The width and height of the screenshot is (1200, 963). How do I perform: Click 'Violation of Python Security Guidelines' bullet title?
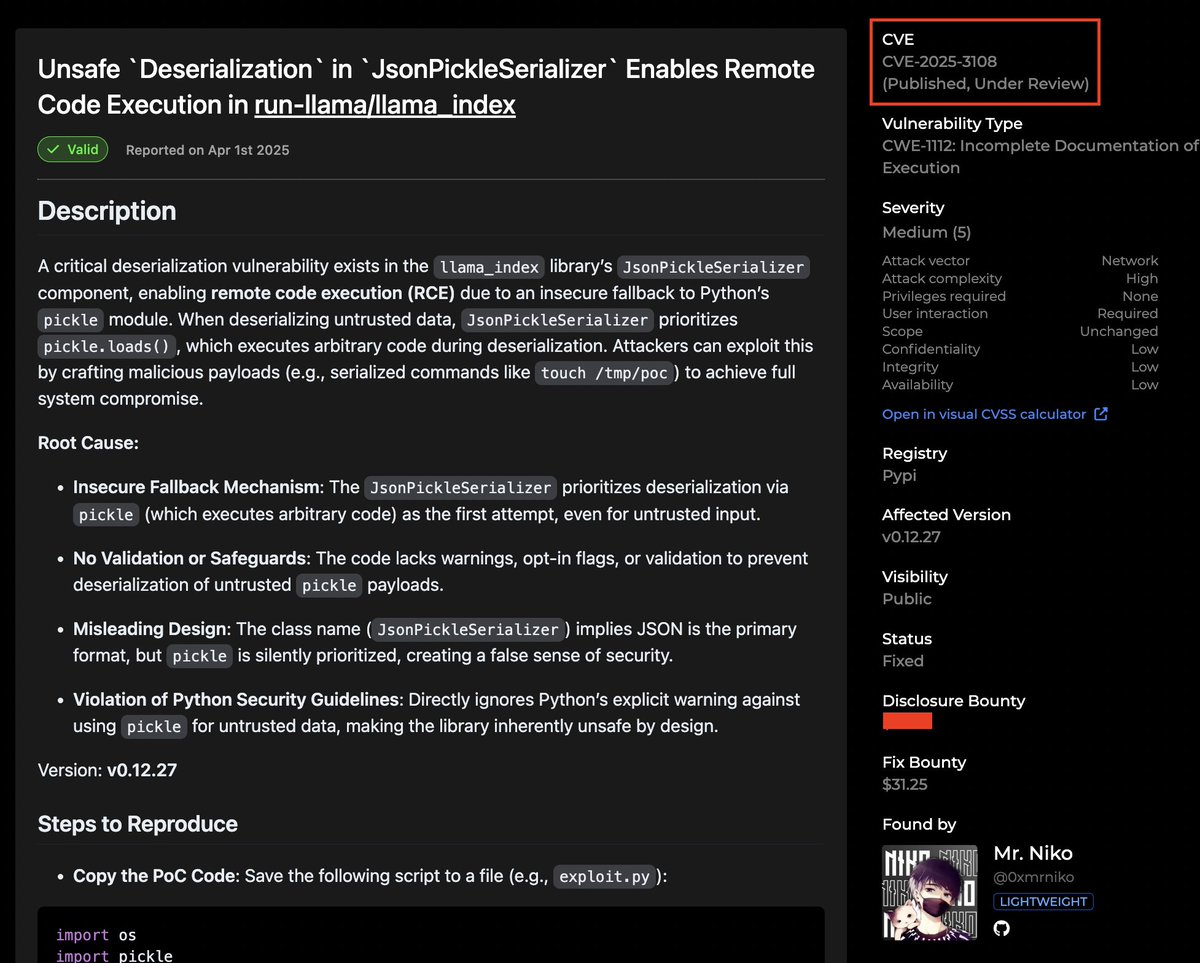pos(236,700)
